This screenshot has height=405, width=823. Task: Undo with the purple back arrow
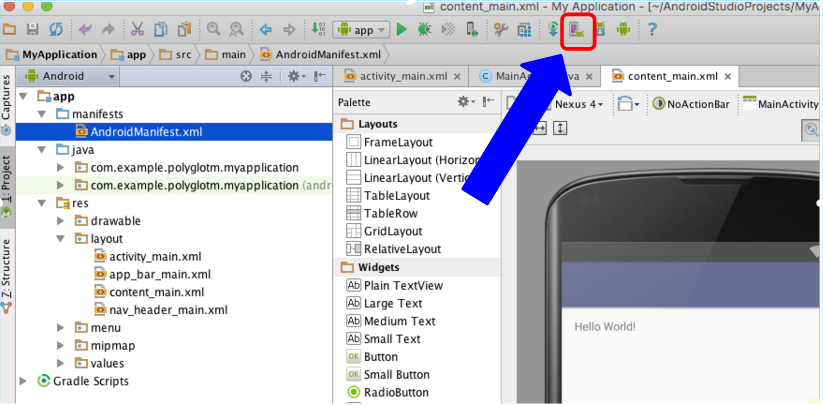85,29
